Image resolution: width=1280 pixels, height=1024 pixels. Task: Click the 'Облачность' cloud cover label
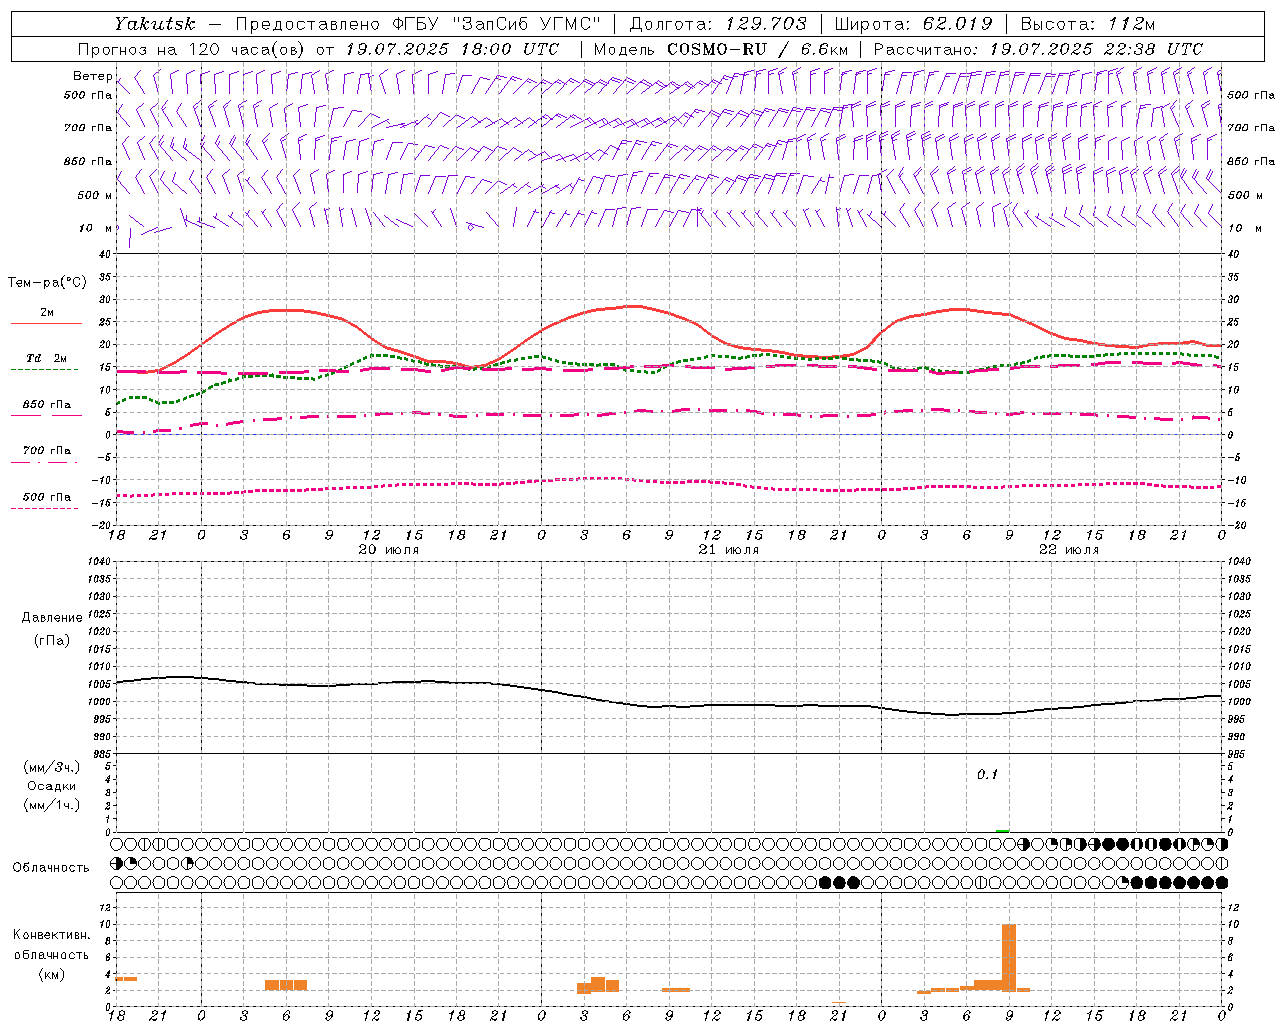pyautogui.click(x=51, y=868)
